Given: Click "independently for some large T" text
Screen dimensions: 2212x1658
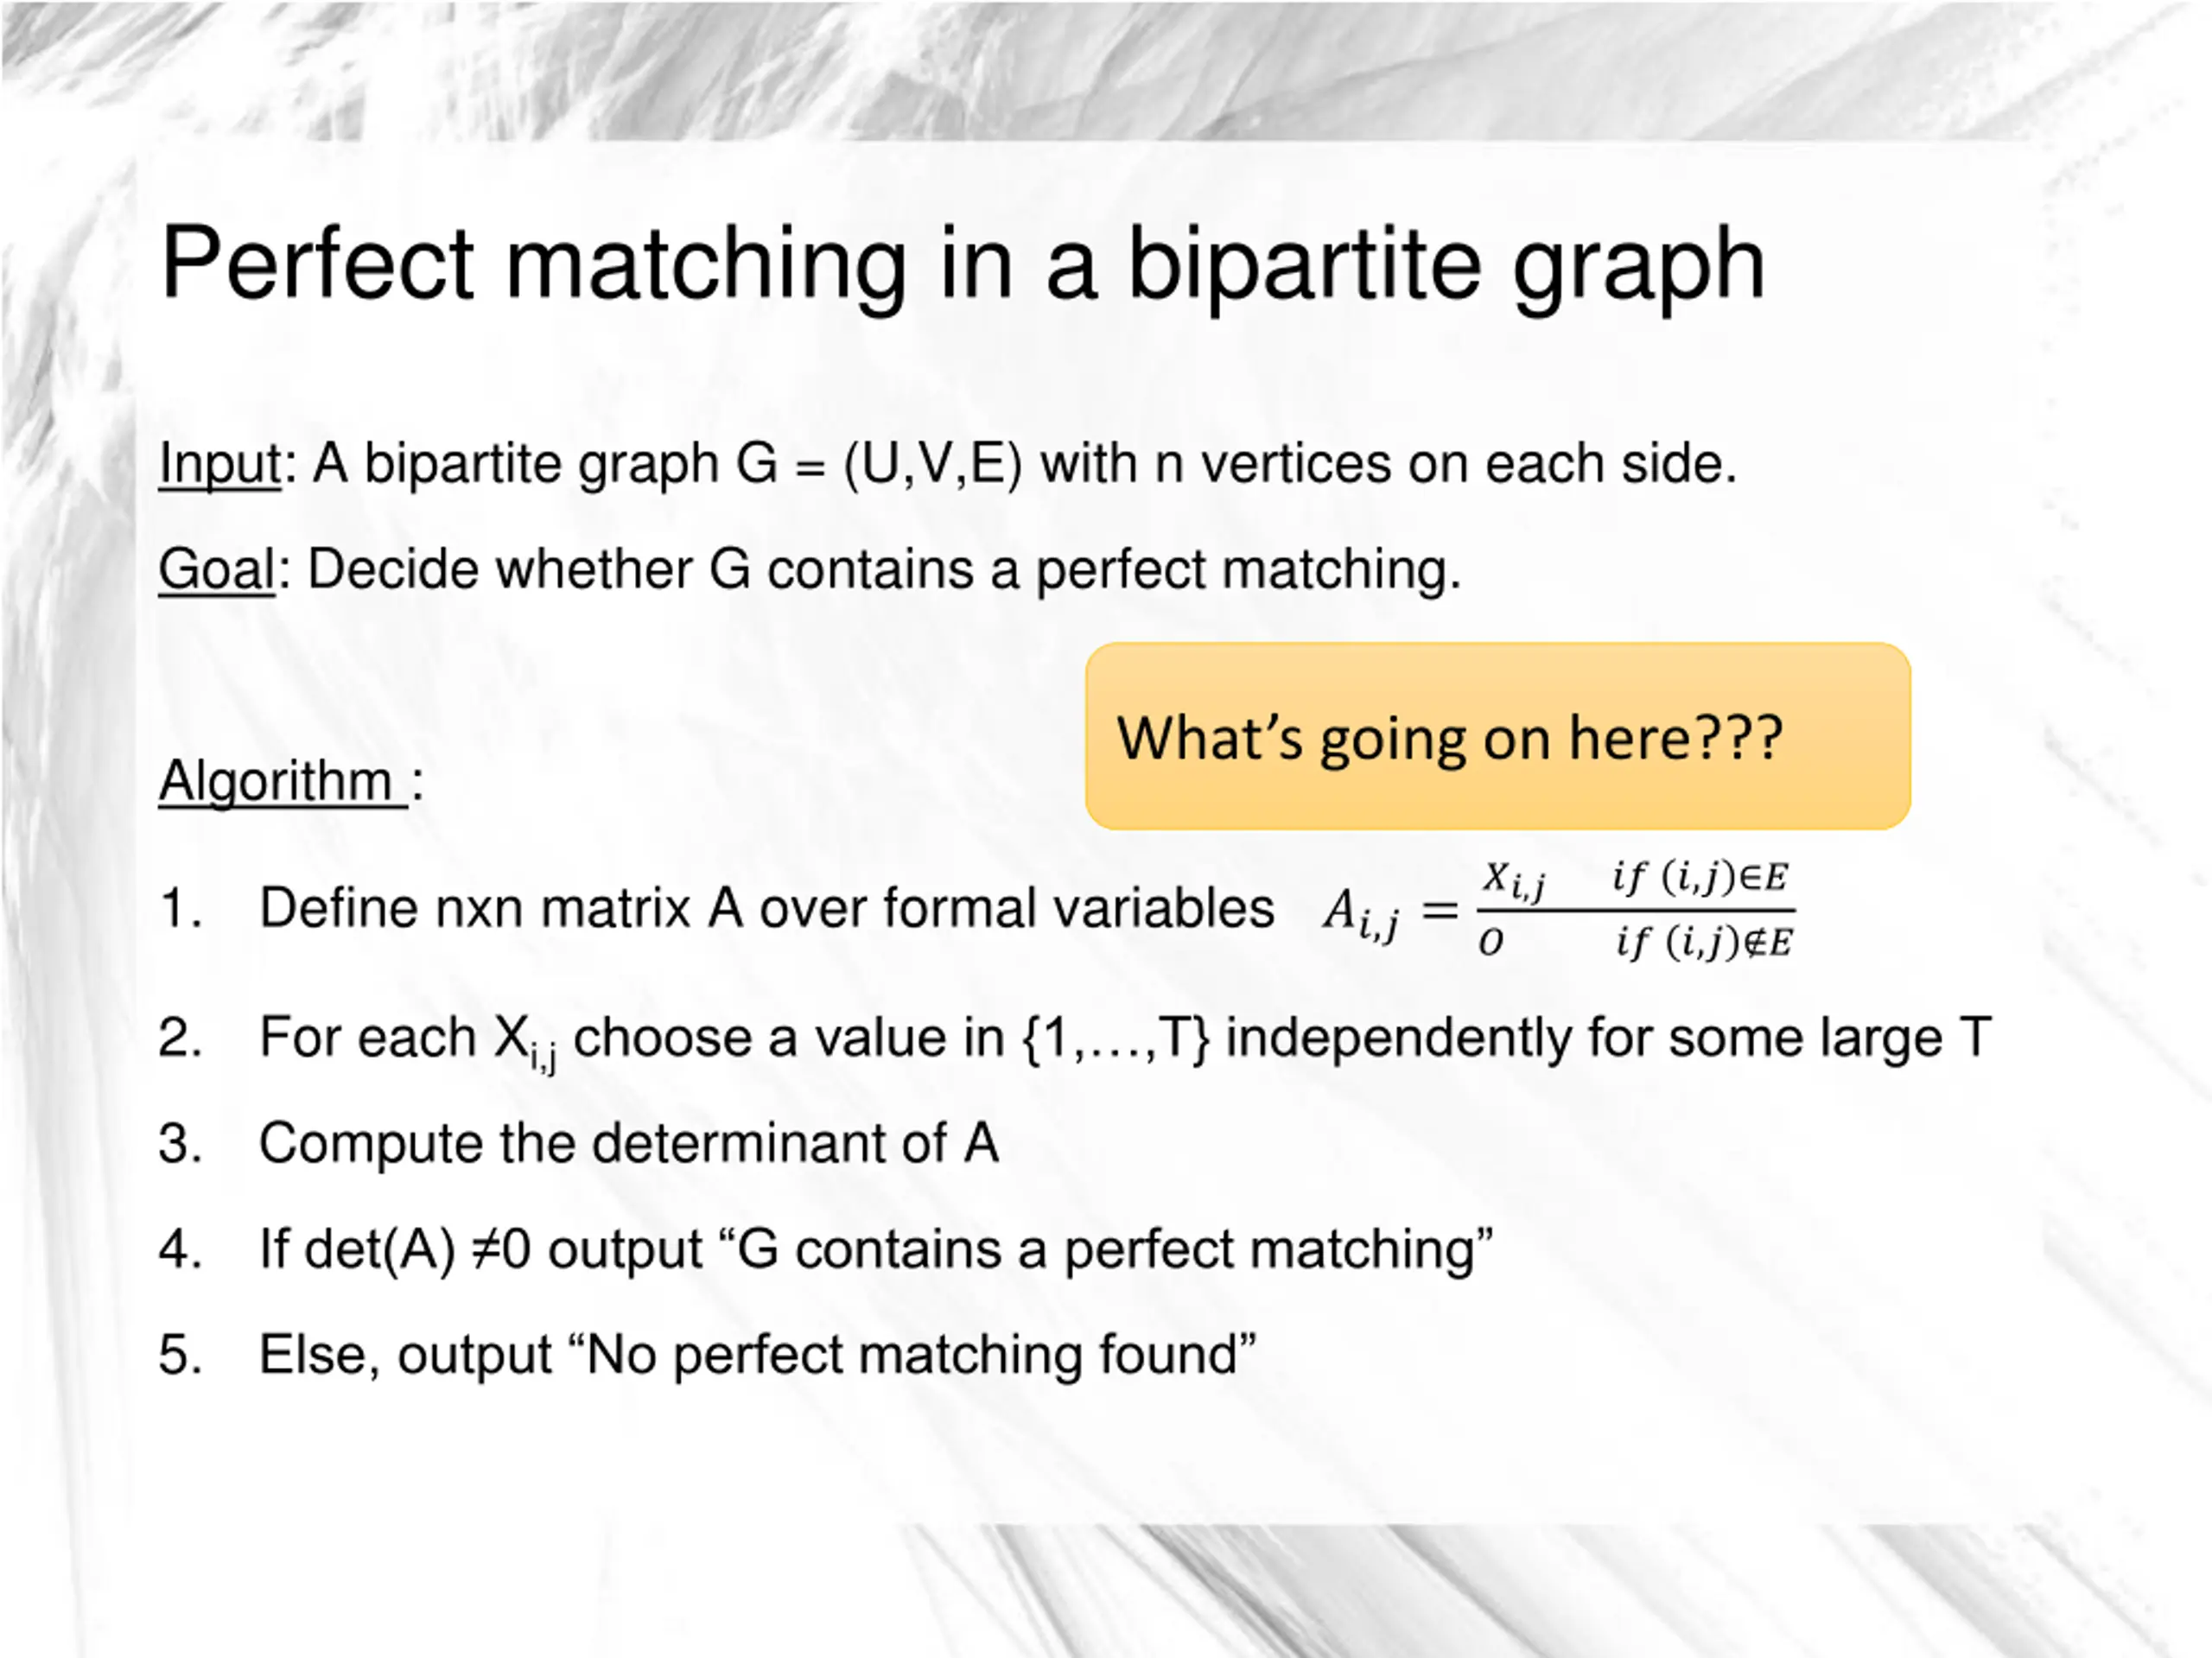Looking at the screenshot, I should tap(1608, 1038).
